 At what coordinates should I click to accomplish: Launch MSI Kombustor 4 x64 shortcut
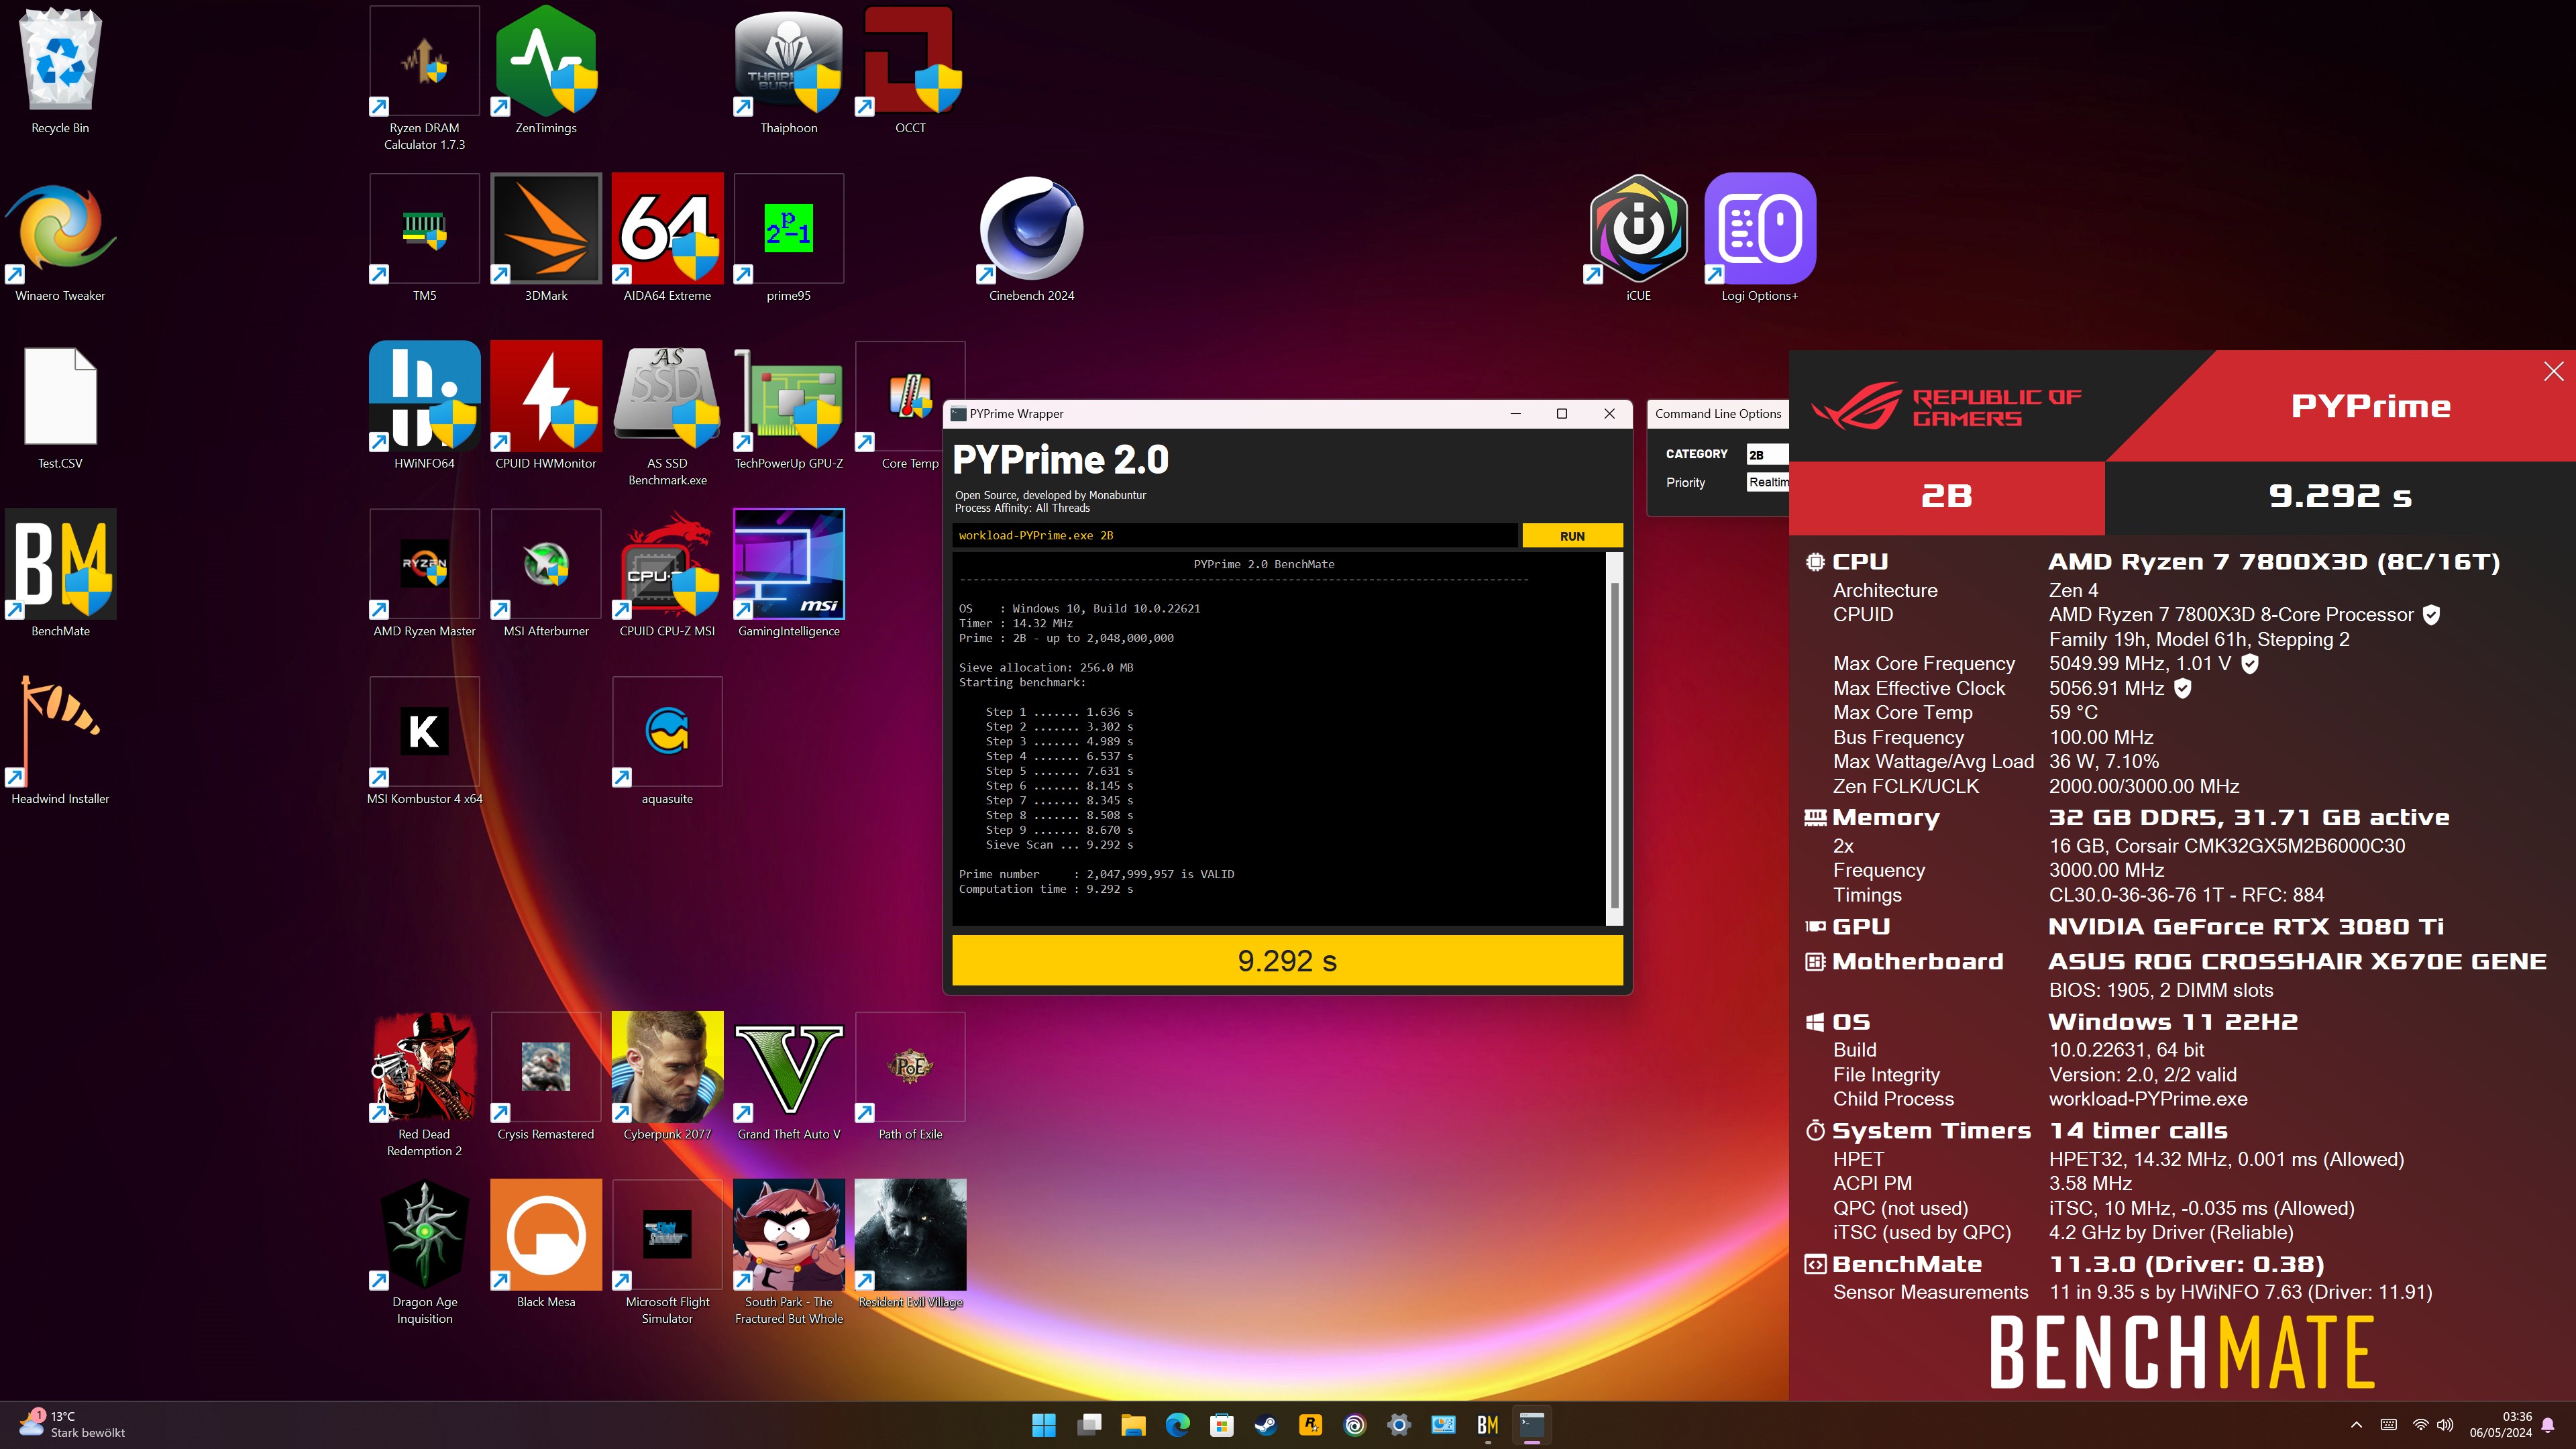tap(424, 742)
